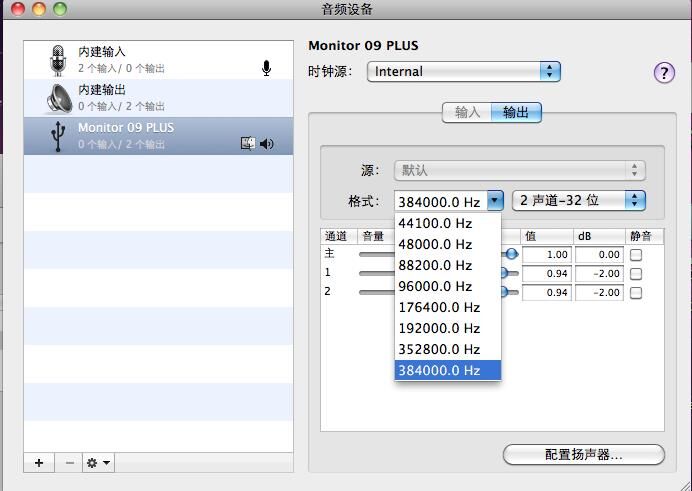Click the plus button to add device
The height and width of the screenshot is (491, 692).
[x=39, y=463]
